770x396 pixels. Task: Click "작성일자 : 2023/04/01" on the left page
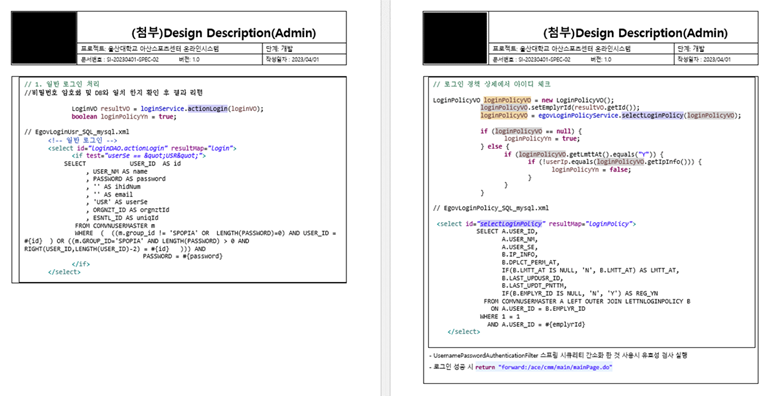[292, 59]
